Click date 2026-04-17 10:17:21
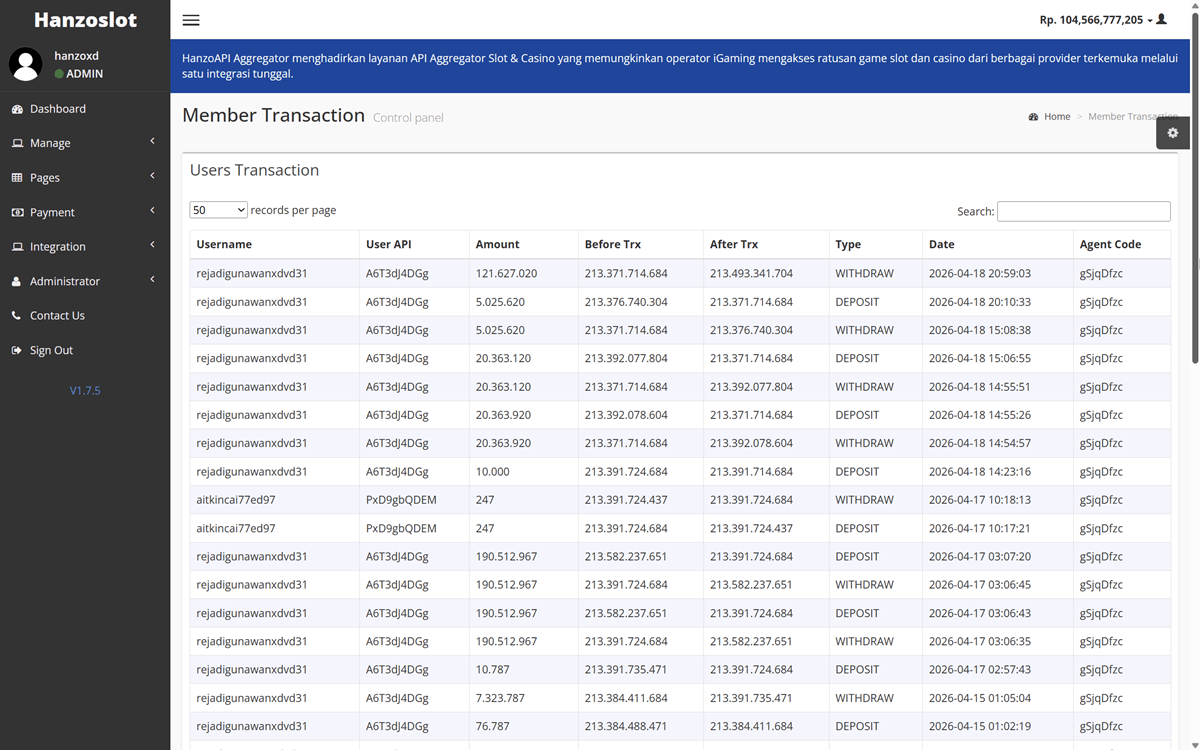The image size is (1200, 750). (x=979, y=528)
